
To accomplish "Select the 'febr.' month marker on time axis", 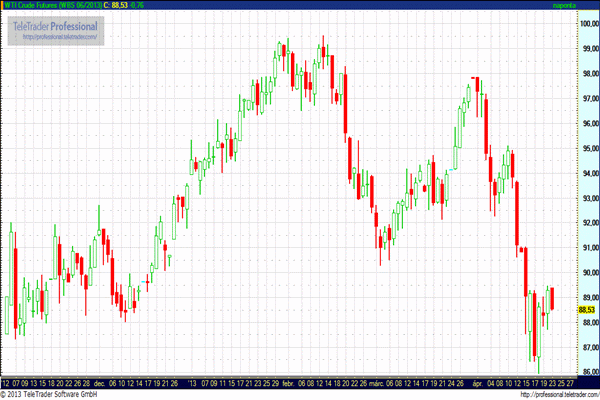I will (287, 382).
